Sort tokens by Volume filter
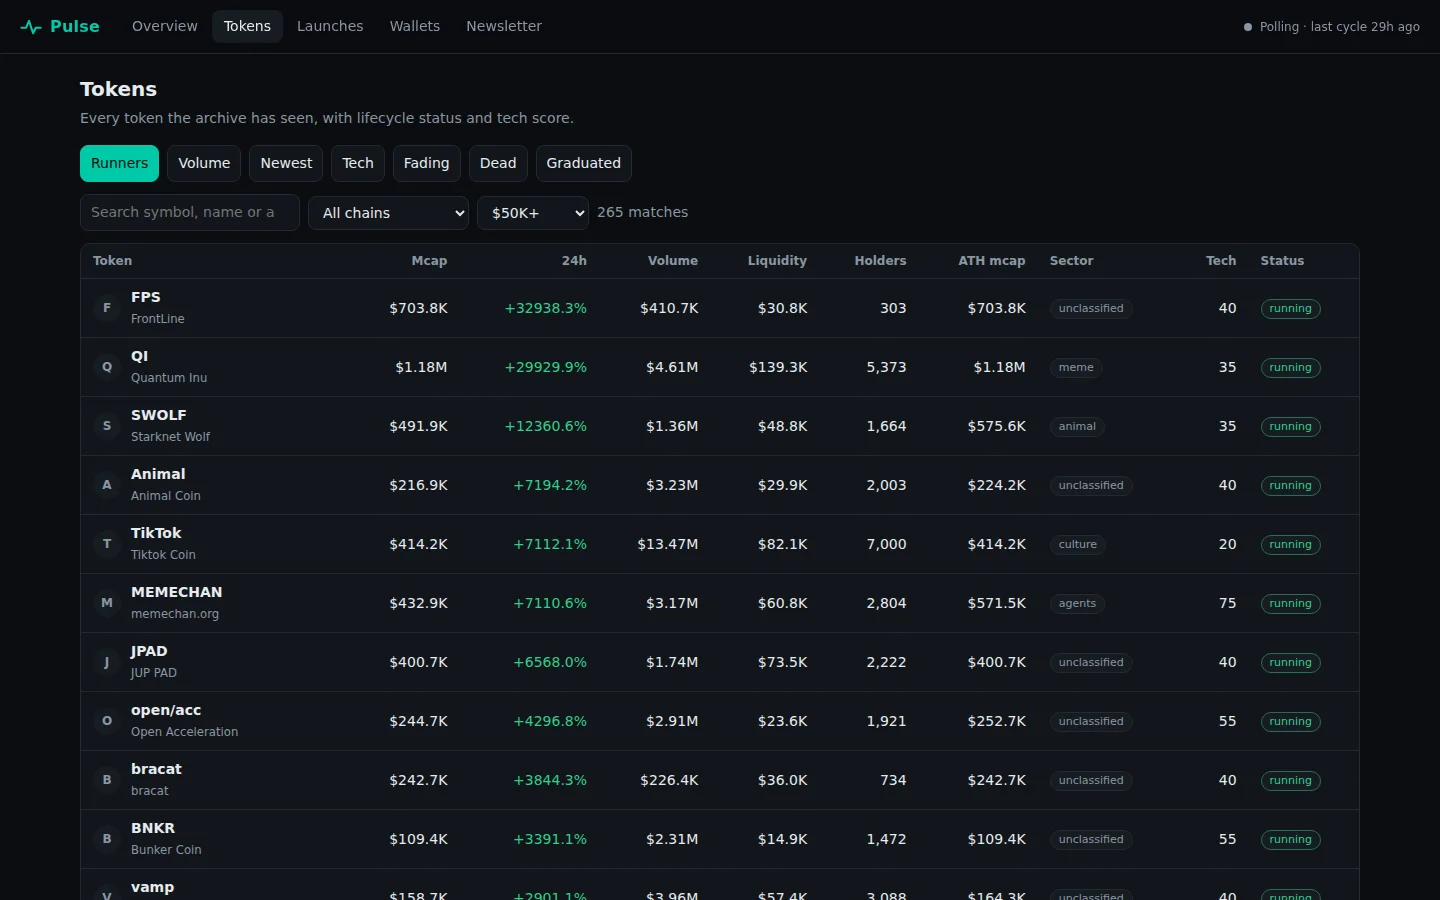 tap(204, 163)
